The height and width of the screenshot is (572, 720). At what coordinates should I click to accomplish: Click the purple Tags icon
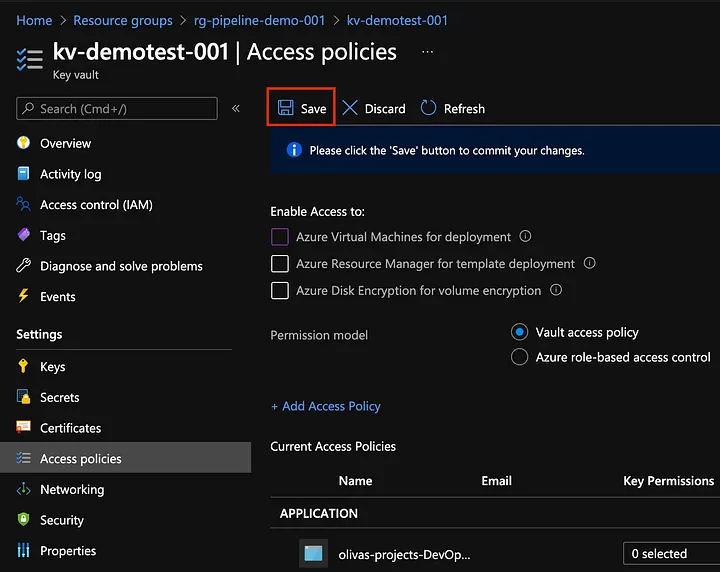pyautogui.click(x=23, y=235)
